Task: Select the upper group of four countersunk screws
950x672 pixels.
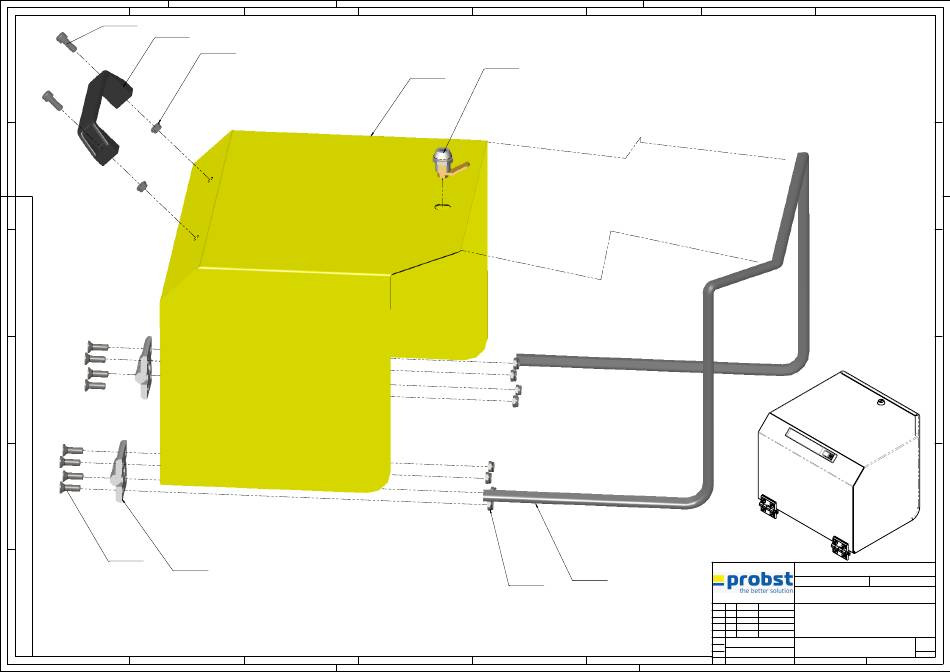Action: click(97, 365)
